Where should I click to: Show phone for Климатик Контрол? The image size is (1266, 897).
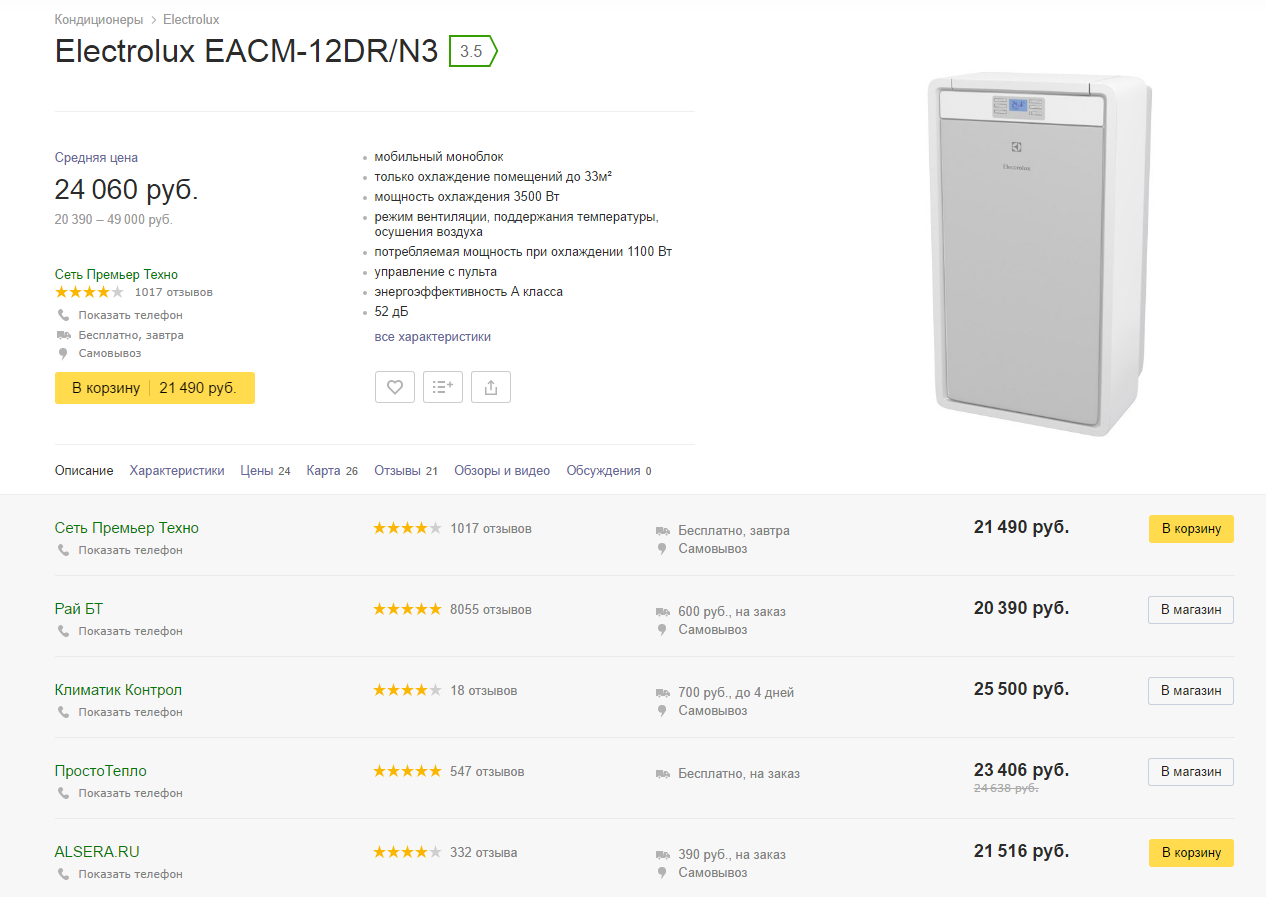pyautogui.click(x=130, y=712)
